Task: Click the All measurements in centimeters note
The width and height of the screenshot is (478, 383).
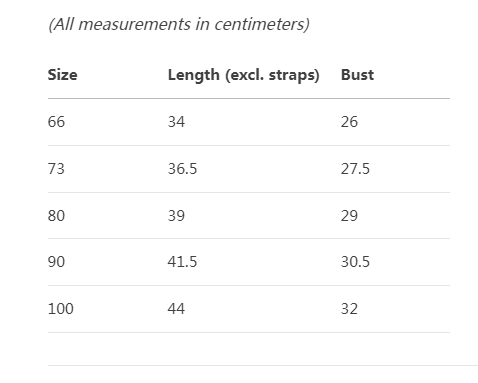Action: coord(179,24)
